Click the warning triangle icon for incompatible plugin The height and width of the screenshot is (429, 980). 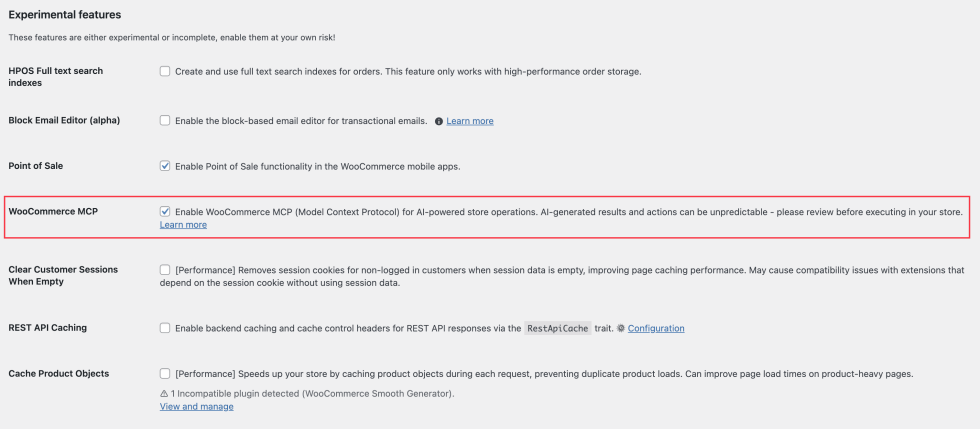(164, 393)
